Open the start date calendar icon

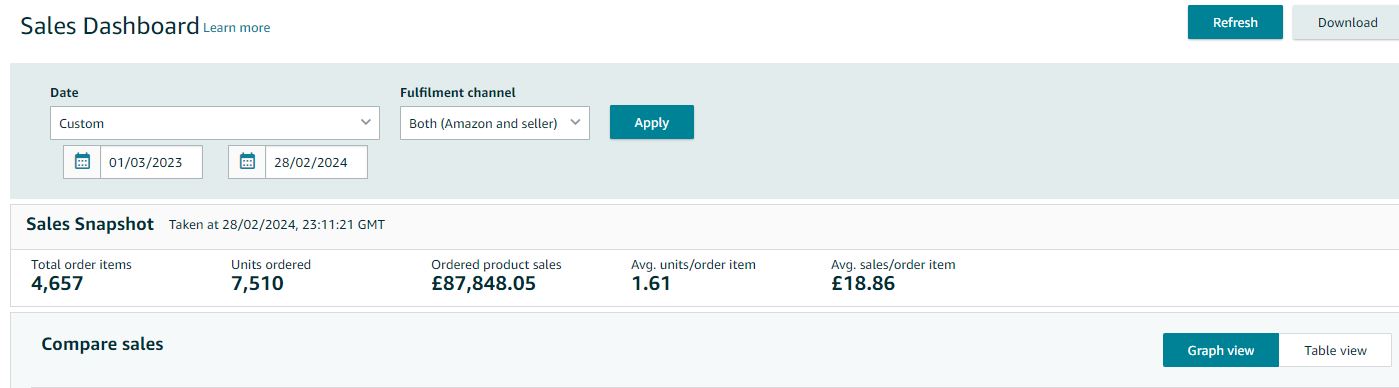[x=82, y=162]
